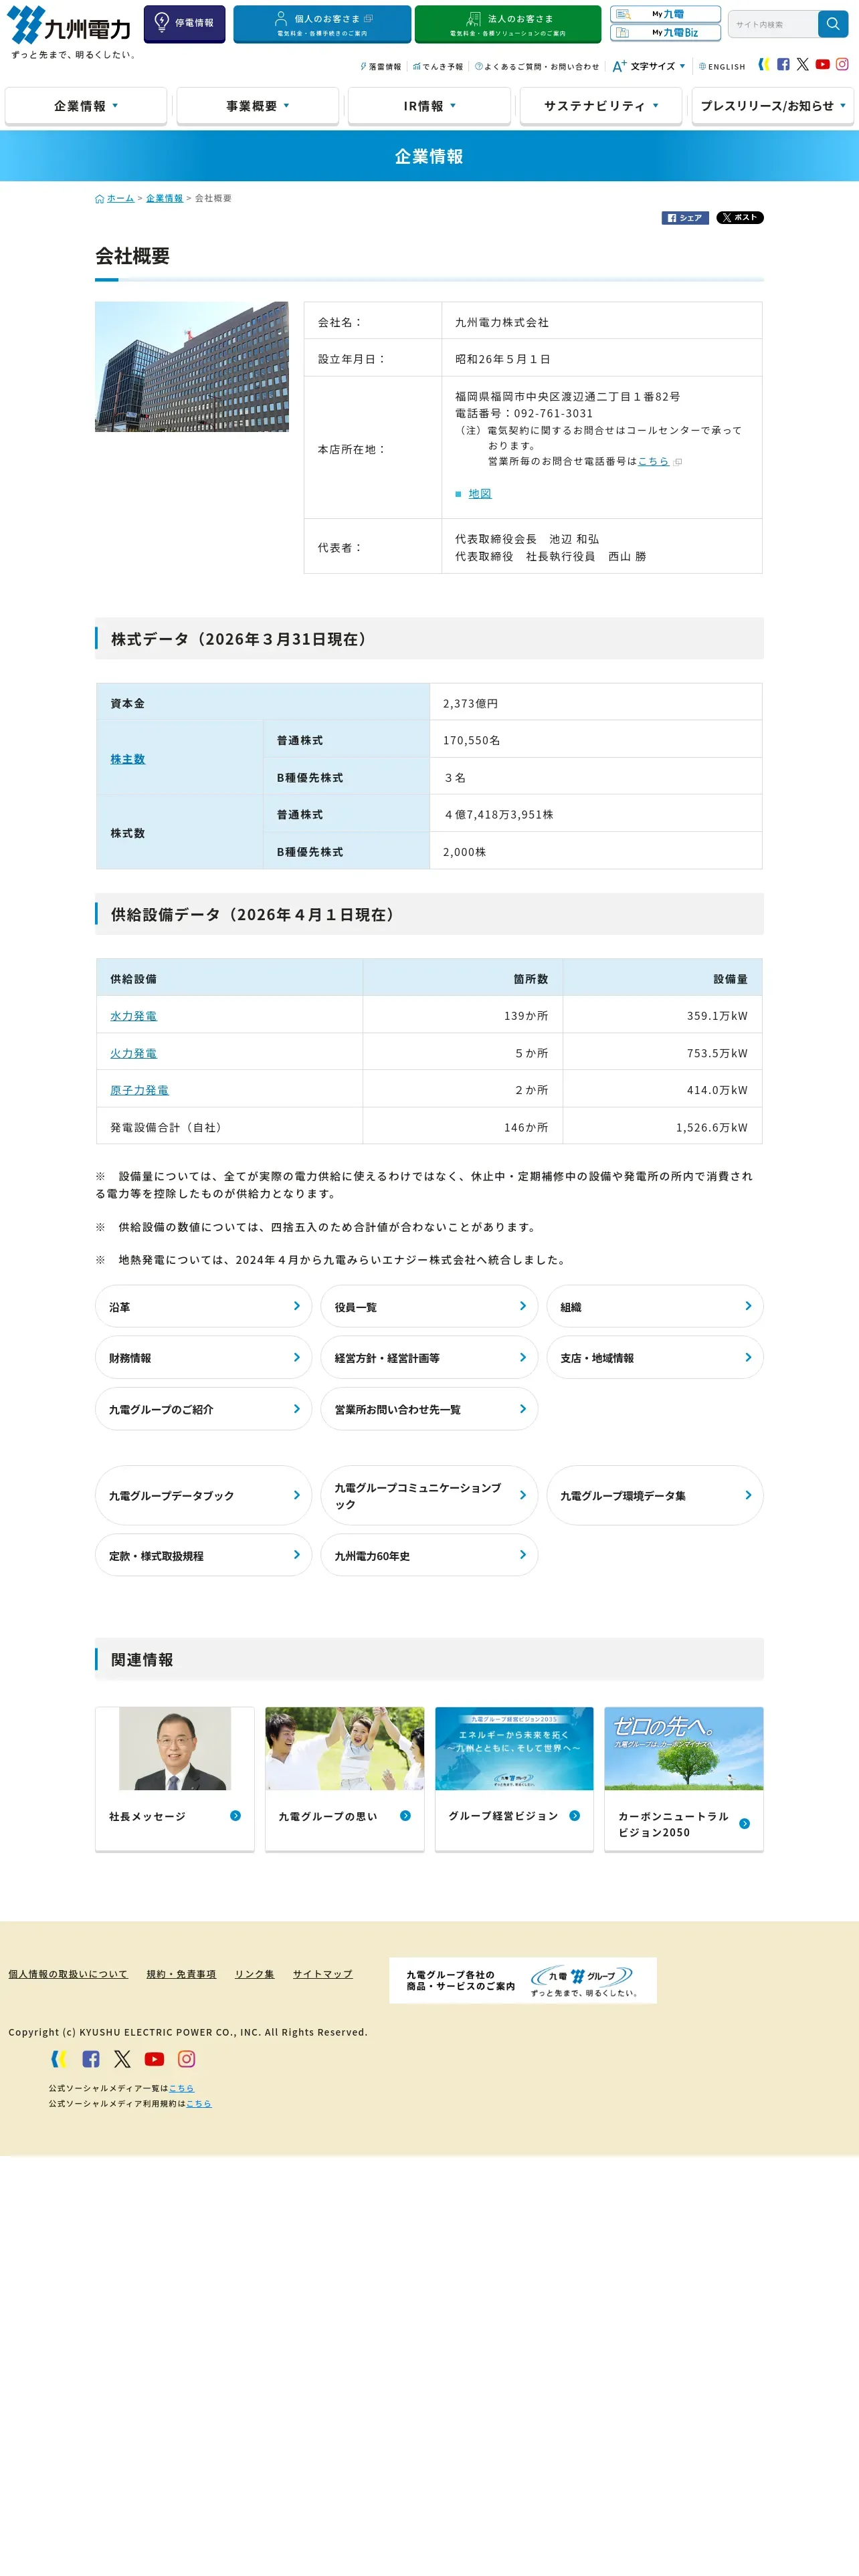Click the site search input field
The image size is (859, 2576).
coord(773,24)
